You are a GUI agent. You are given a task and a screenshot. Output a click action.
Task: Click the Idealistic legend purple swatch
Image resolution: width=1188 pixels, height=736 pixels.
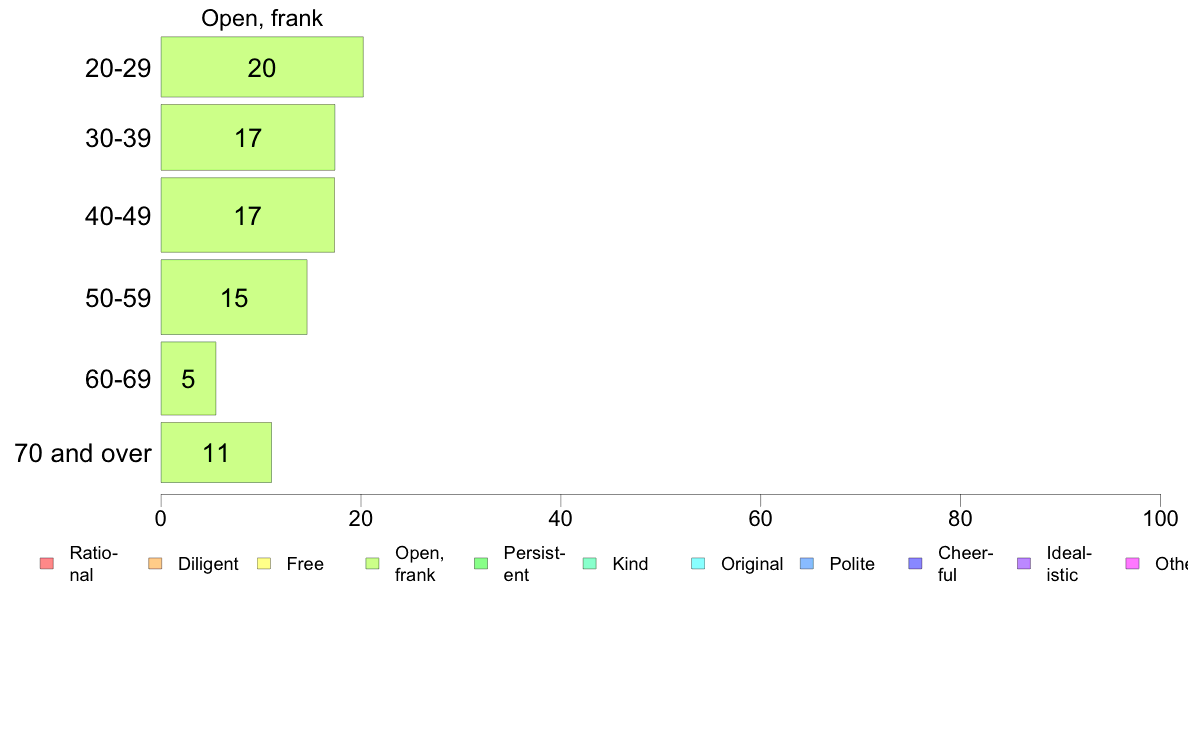click(1024, 563)
